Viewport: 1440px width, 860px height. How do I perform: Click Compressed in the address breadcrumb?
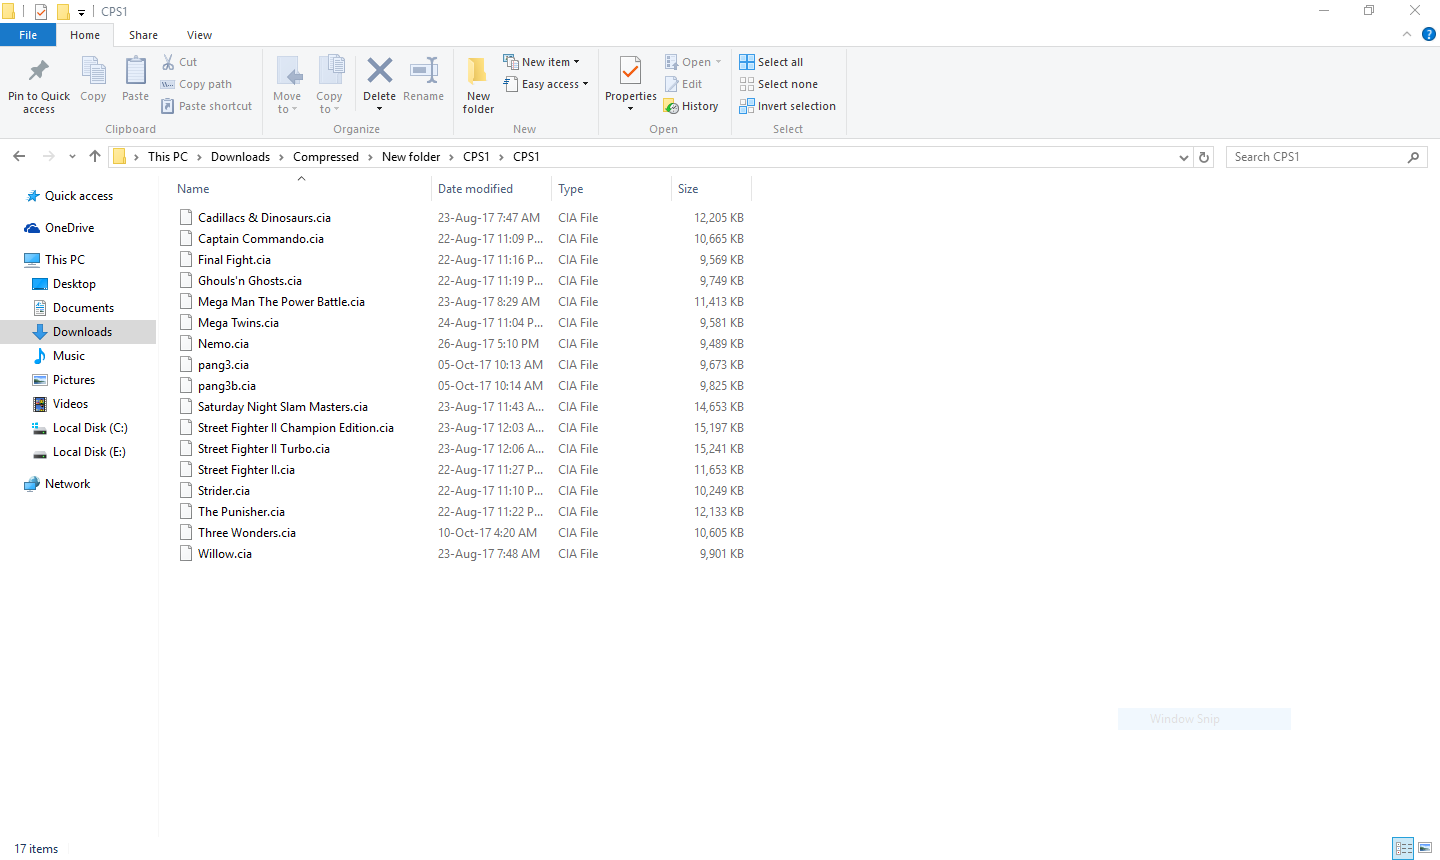pyautogui.click(x=326, y=157)
